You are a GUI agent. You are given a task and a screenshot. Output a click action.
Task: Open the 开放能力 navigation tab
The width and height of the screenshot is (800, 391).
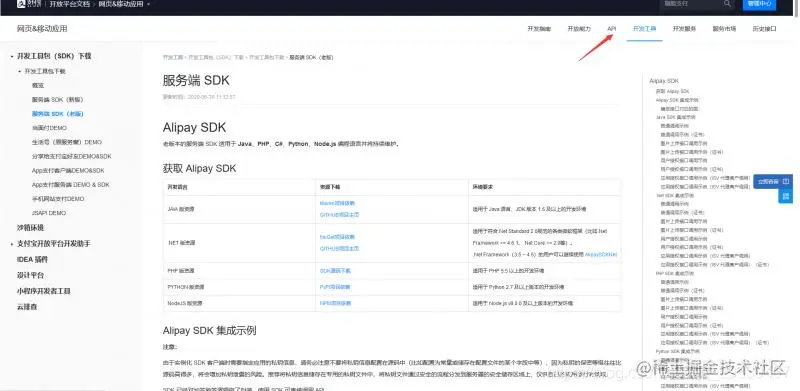pos(579,29)
